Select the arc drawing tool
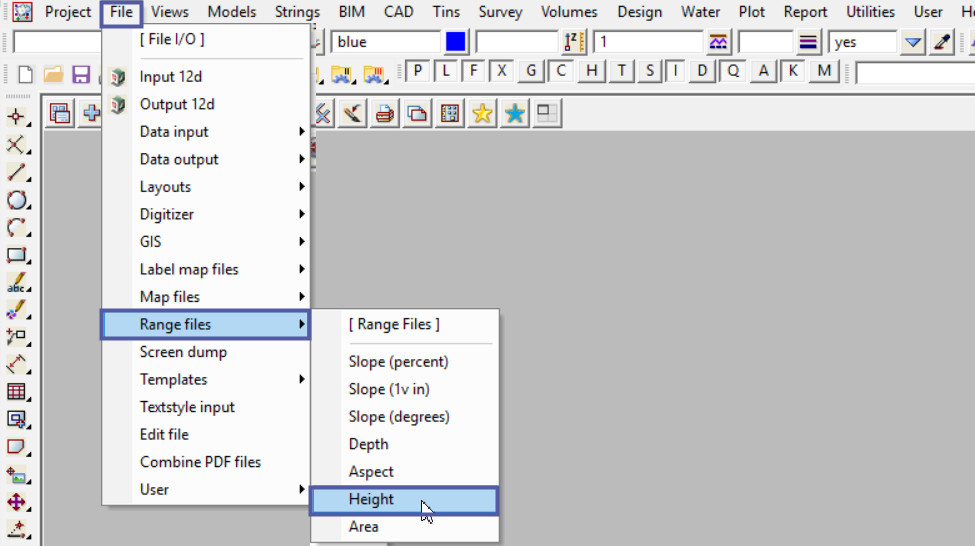The image size is (975, 546). coord(17,227)
